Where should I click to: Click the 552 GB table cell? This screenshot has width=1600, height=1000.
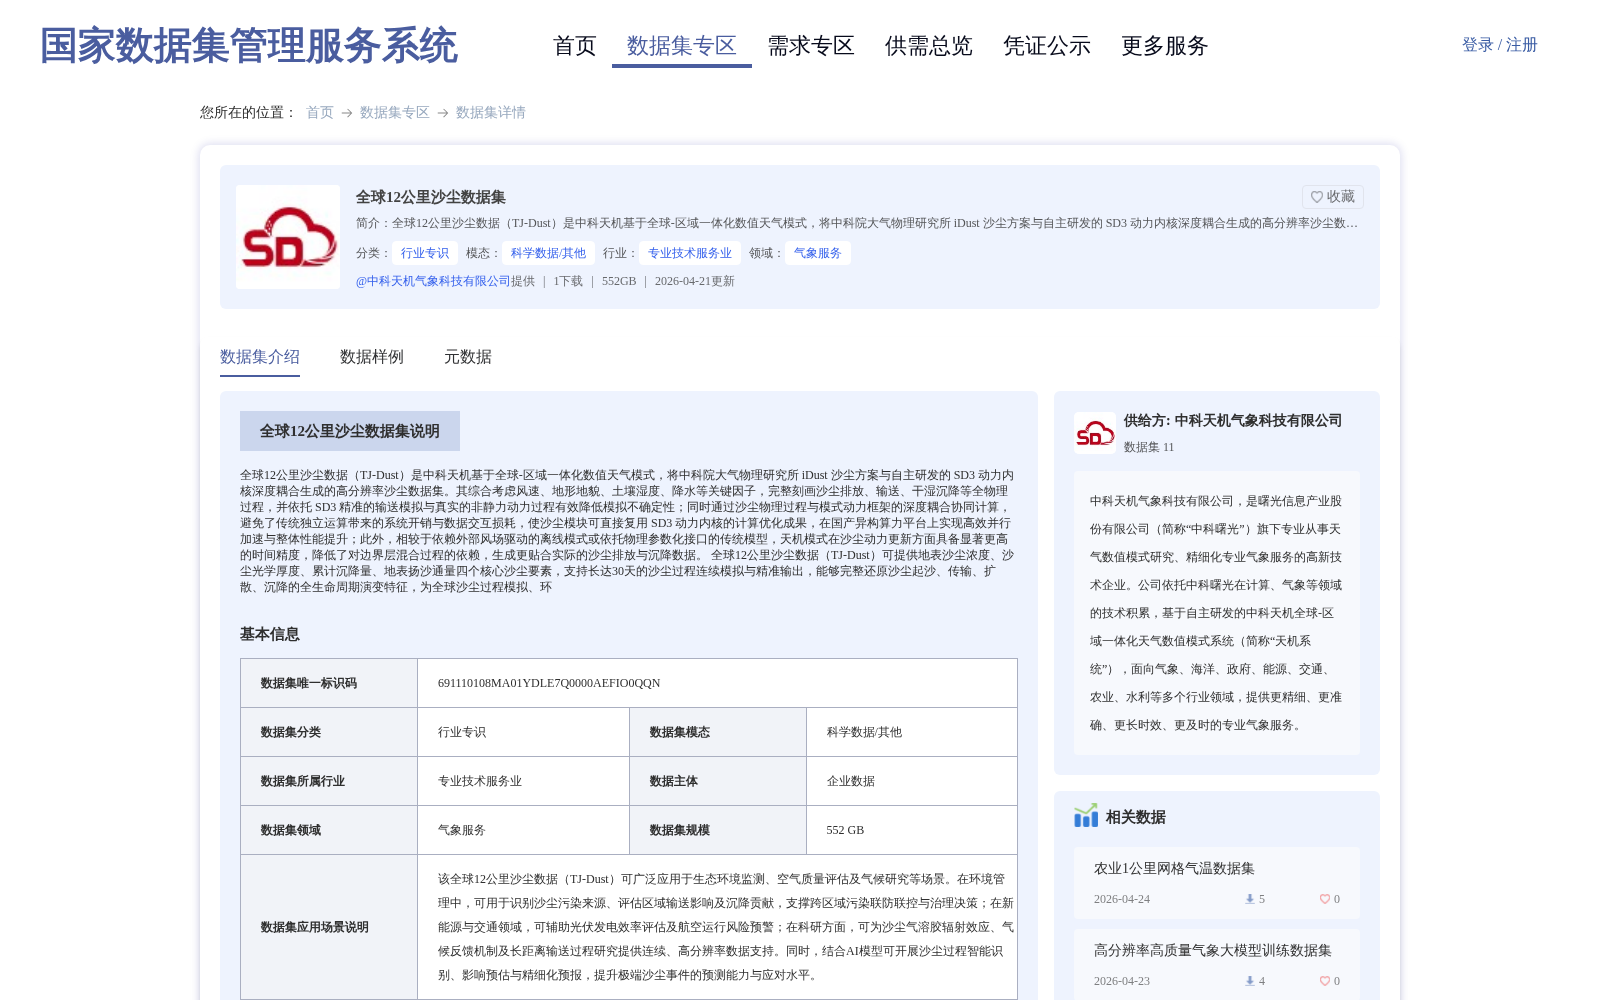point(912,830)
